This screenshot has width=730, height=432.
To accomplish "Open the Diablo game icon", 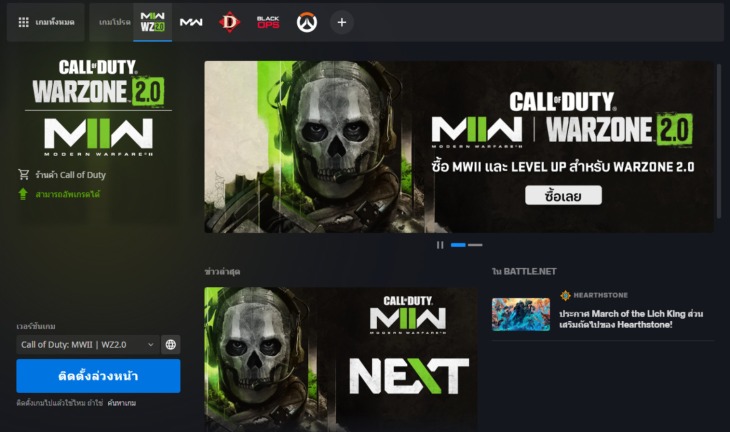I will 229,22.
